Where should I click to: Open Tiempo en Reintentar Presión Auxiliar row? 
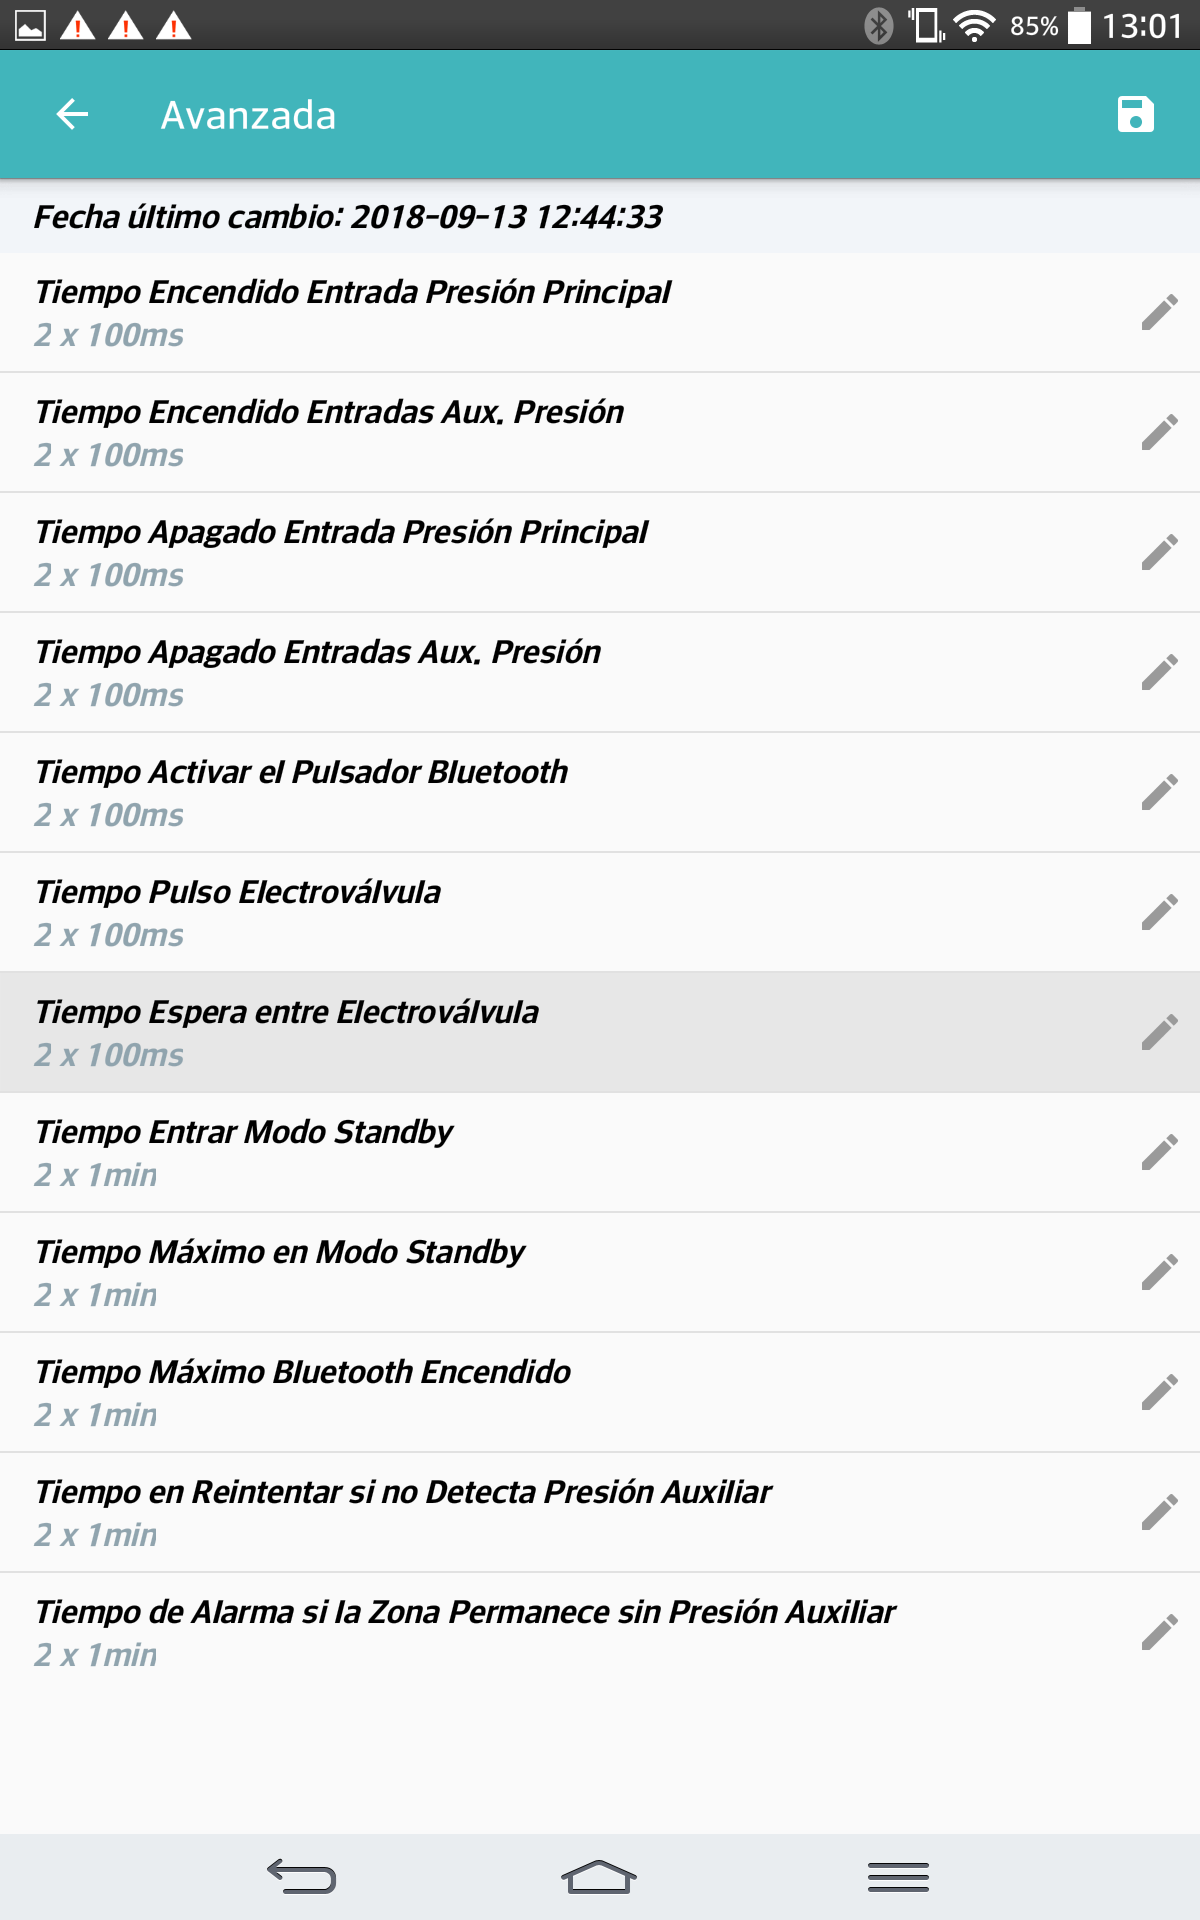pyautogui.click(x=500, y=1512)
